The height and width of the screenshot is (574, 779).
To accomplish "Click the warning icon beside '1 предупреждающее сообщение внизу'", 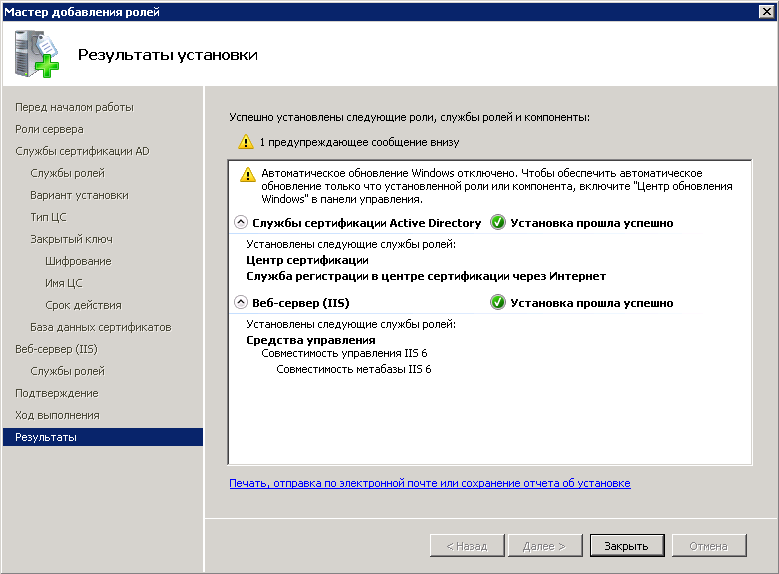I will coord(246,142).
